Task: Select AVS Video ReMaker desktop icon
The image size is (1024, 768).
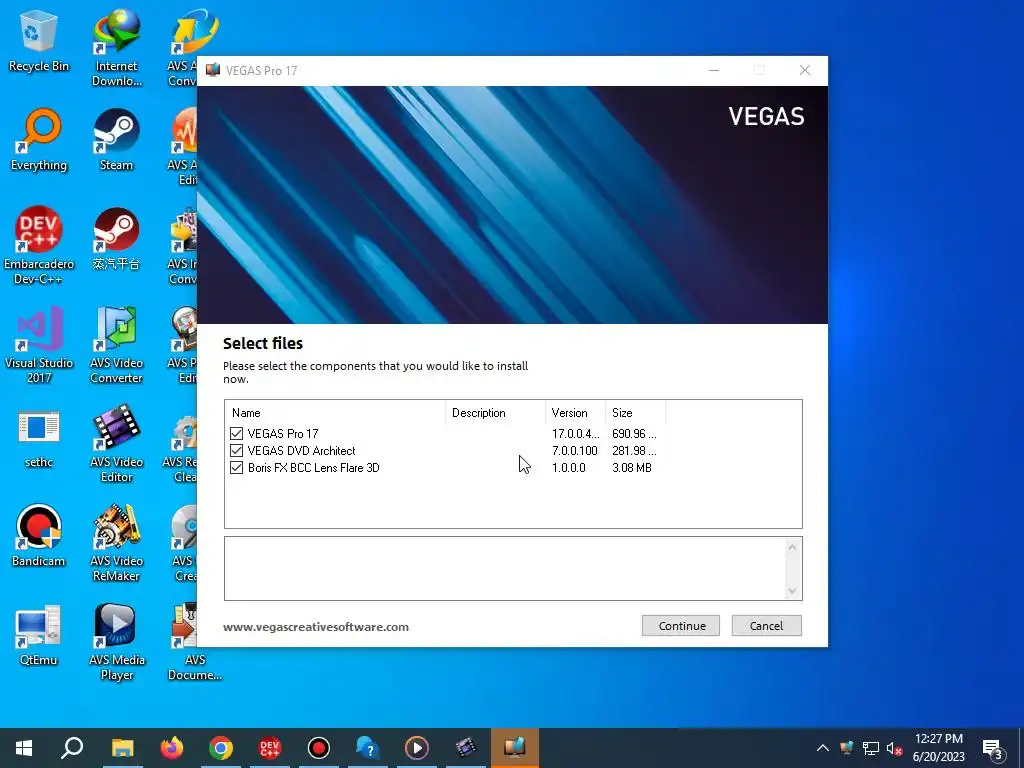Action: click(x=116, y=543)
